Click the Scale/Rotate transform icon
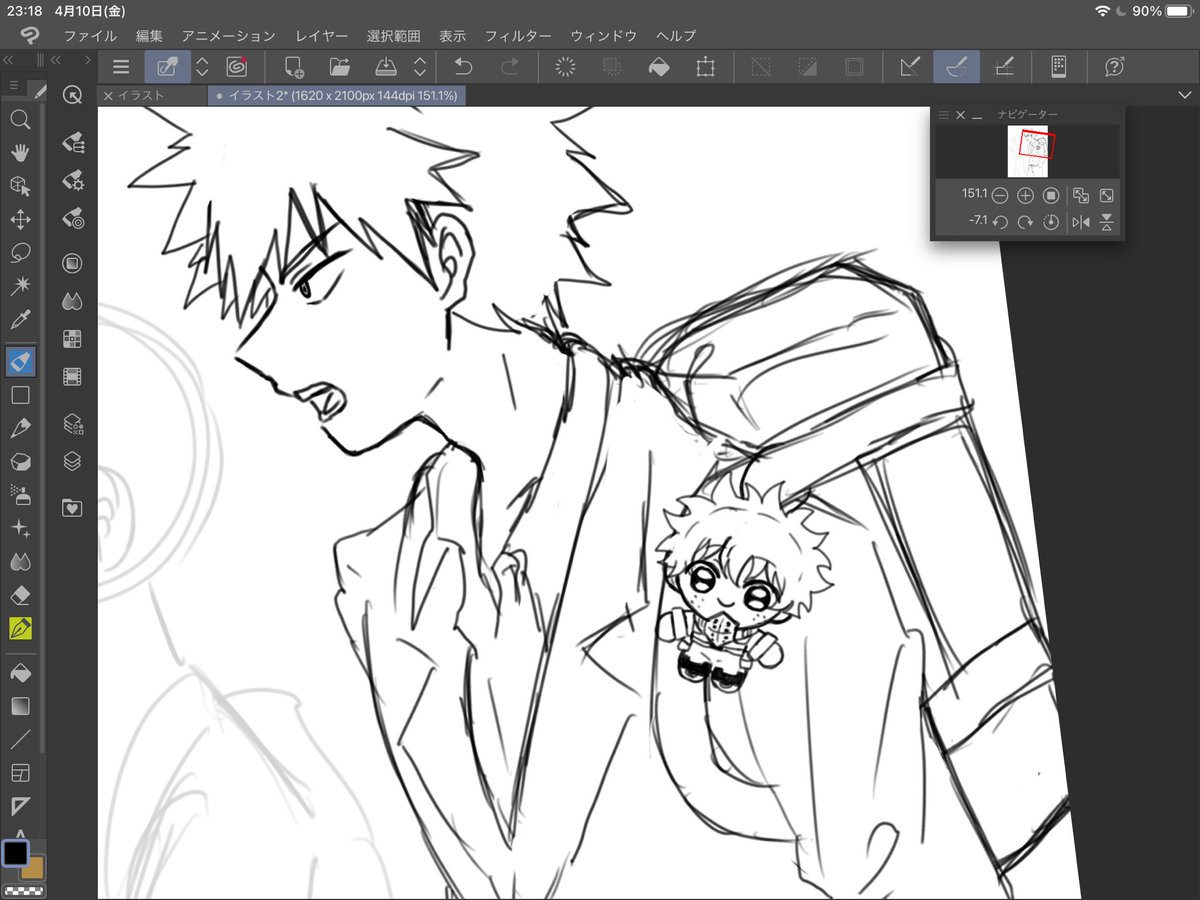The width and height of the screenshot is (1200, 900). [x=706, y=67]
